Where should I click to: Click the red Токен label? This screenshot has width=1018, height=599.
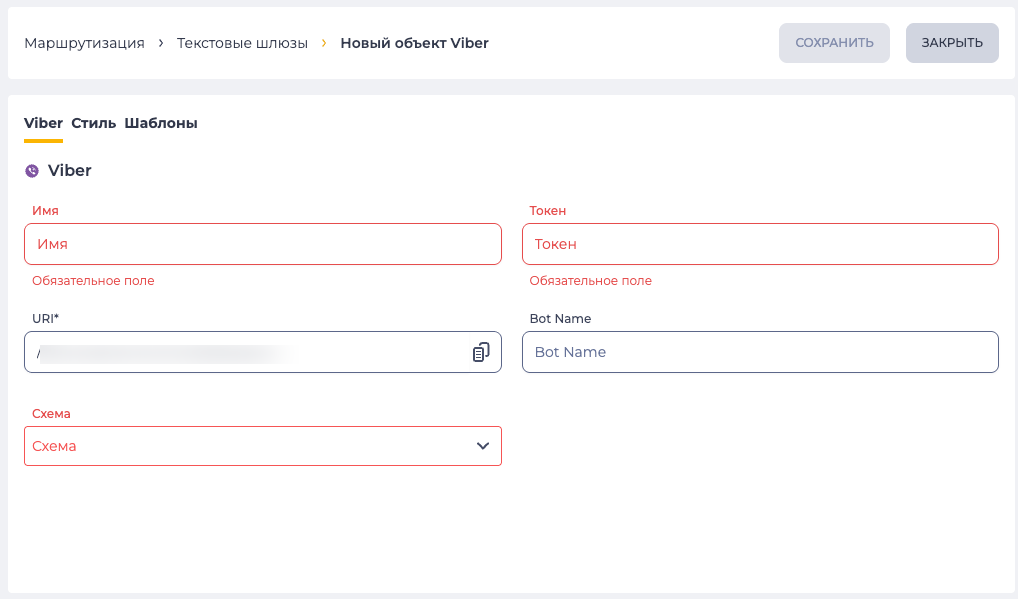point(548,210)
